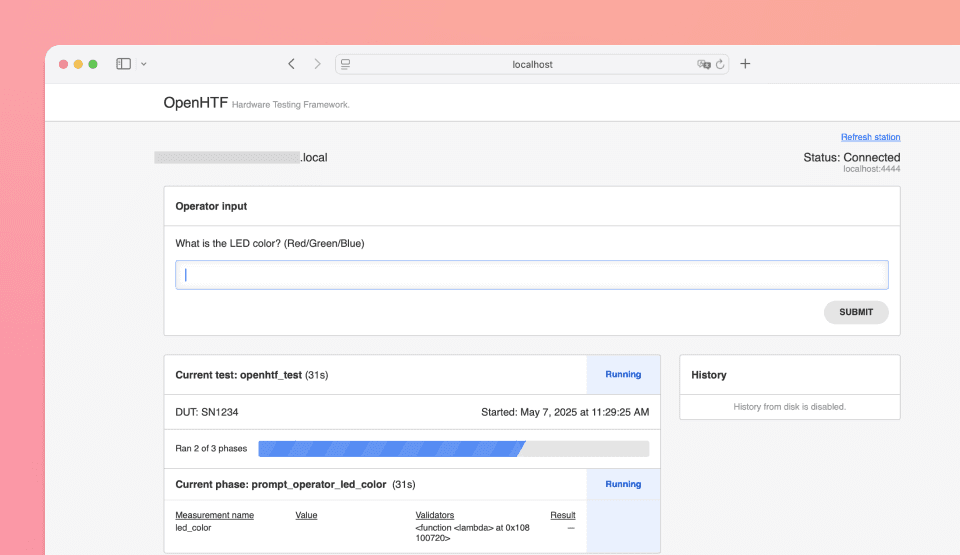Focus the LED color answer input field

coord(531,275)
